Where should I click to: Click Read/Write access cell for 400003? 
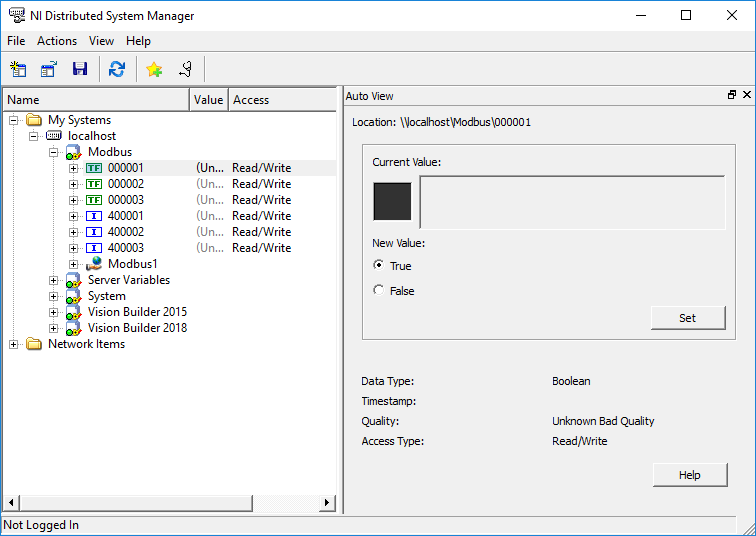(x=262, y=248)
